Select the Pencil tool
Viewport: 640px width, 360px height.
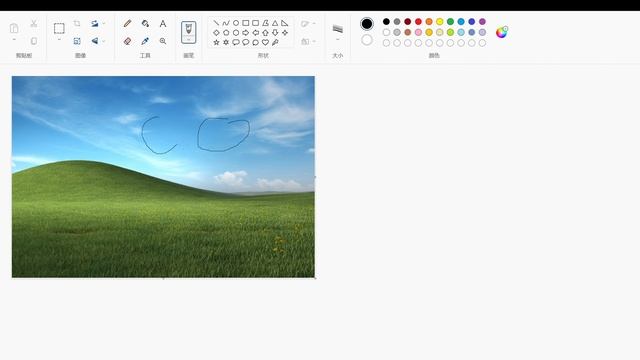point(127,24)
